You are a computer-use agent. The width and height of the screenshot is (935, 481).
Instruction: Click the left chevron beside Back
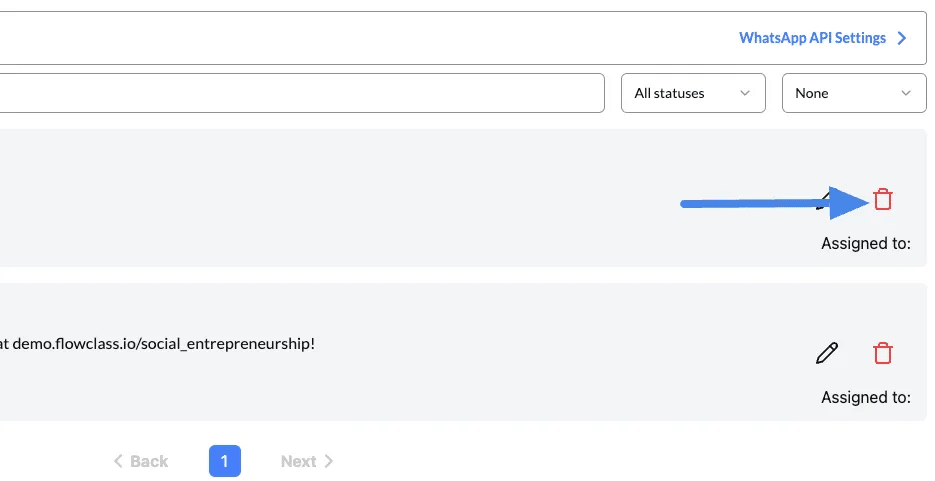pyautogui.click(x=118, y=461)
